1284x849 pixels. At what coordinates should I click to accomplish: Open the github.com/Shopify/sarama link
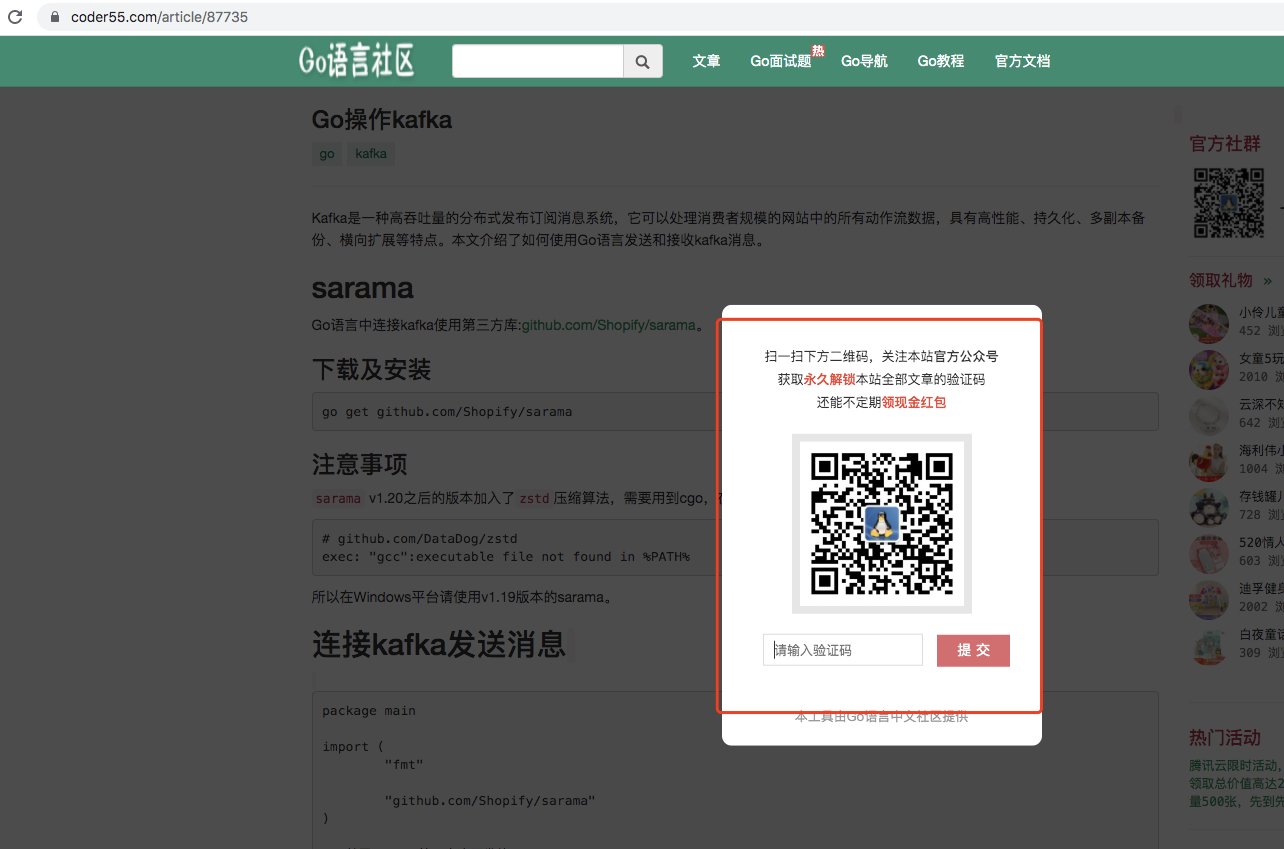pos(608,325)
